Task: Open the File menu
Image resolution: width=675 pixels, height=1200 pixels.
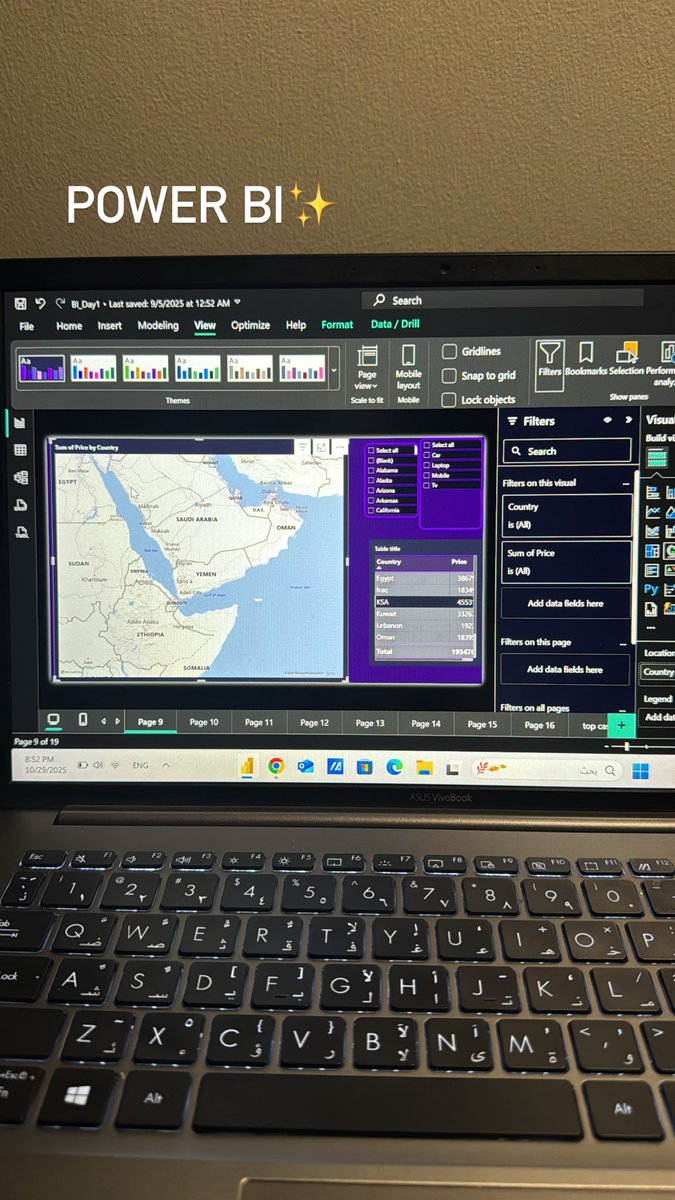Action: point(27,326)
